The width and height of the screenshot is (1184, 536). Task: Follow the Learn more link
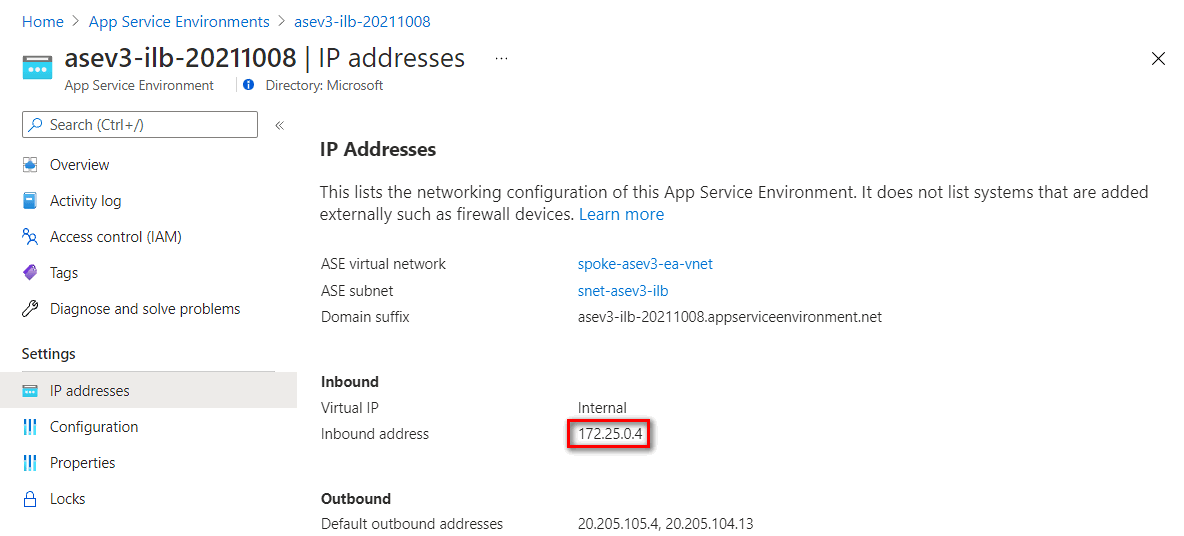tap(621, 214)
